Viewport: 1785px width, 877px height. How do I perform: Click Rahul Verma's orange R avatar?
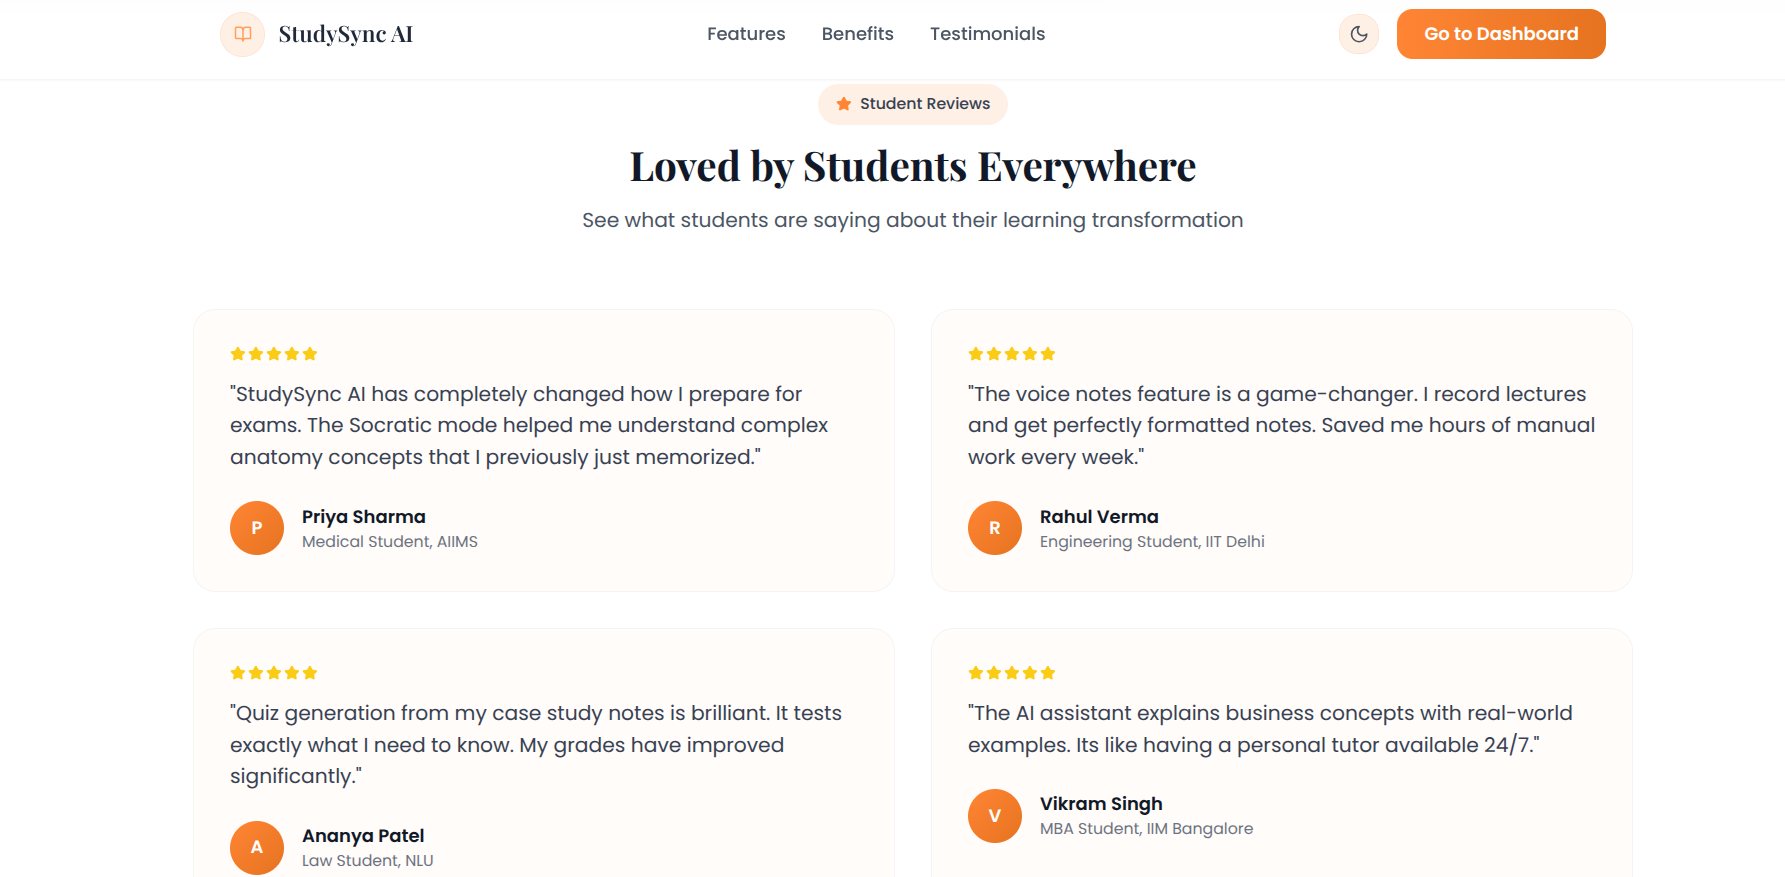click(995, 528)
